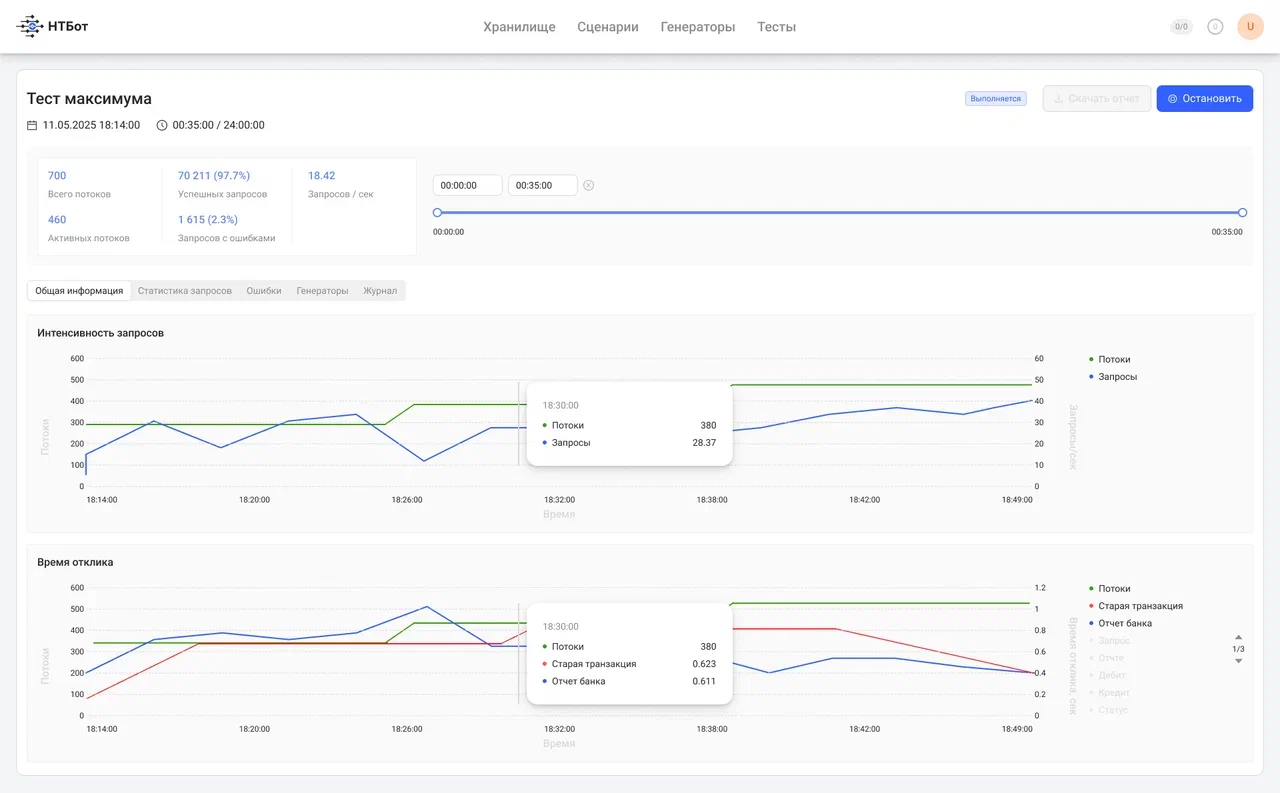Image resolution: width=1280 pixels, height=793 pixels.
Task: Click the right handle of the time slider
Action: tap(1242, 212)
